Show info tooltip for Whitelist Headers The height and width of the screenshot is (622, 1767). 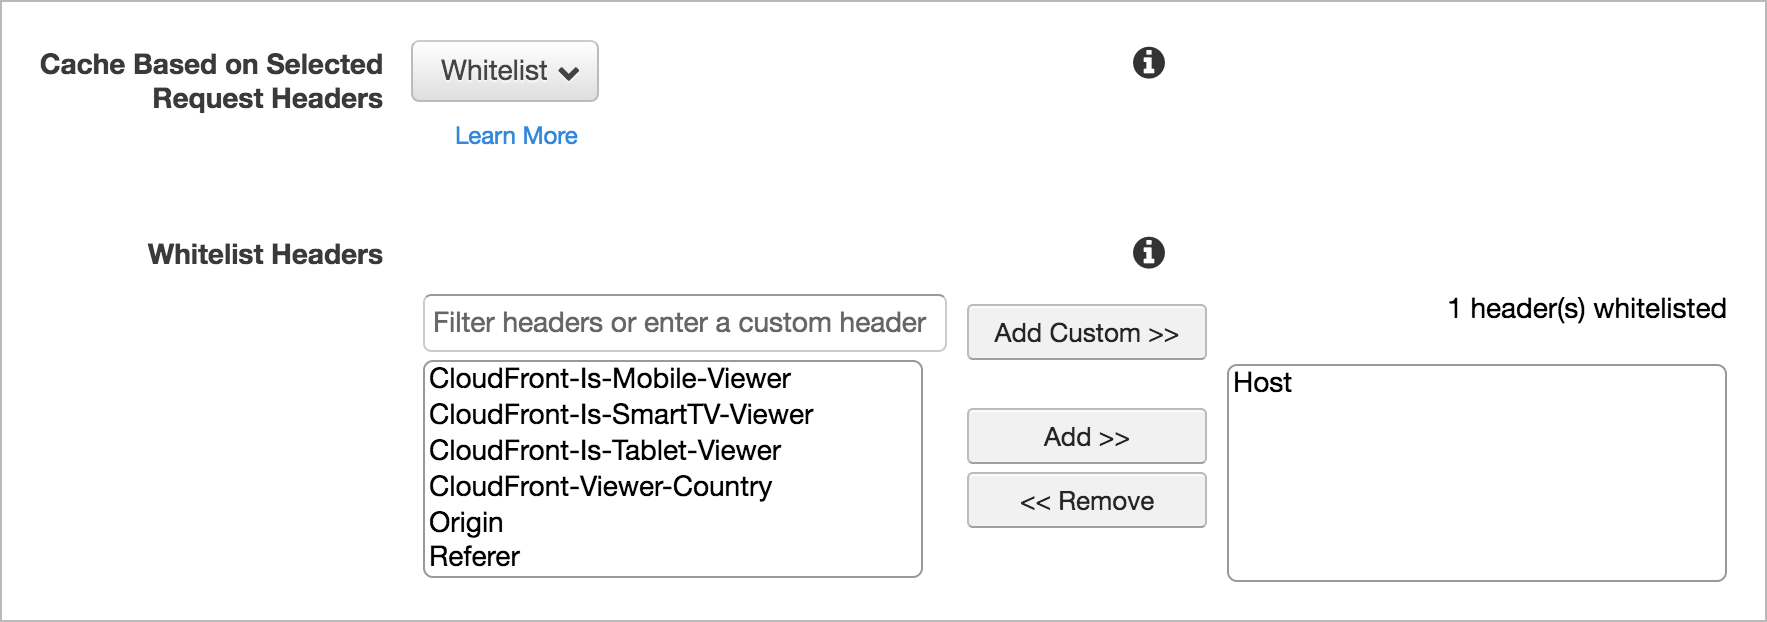pyautogui.click(x=1148, y=253)
